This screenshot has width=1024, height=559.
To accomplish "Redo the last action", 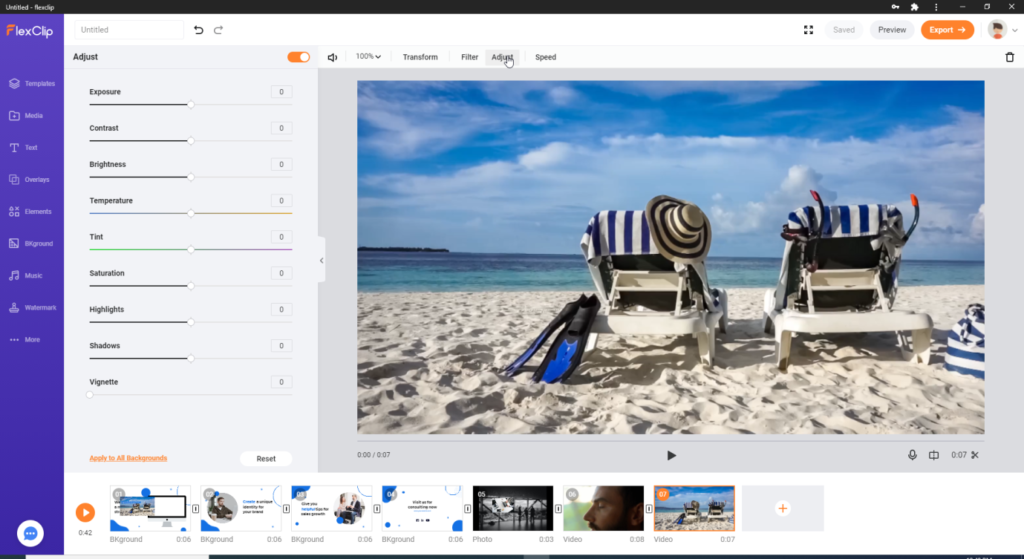I will point(218,30).
